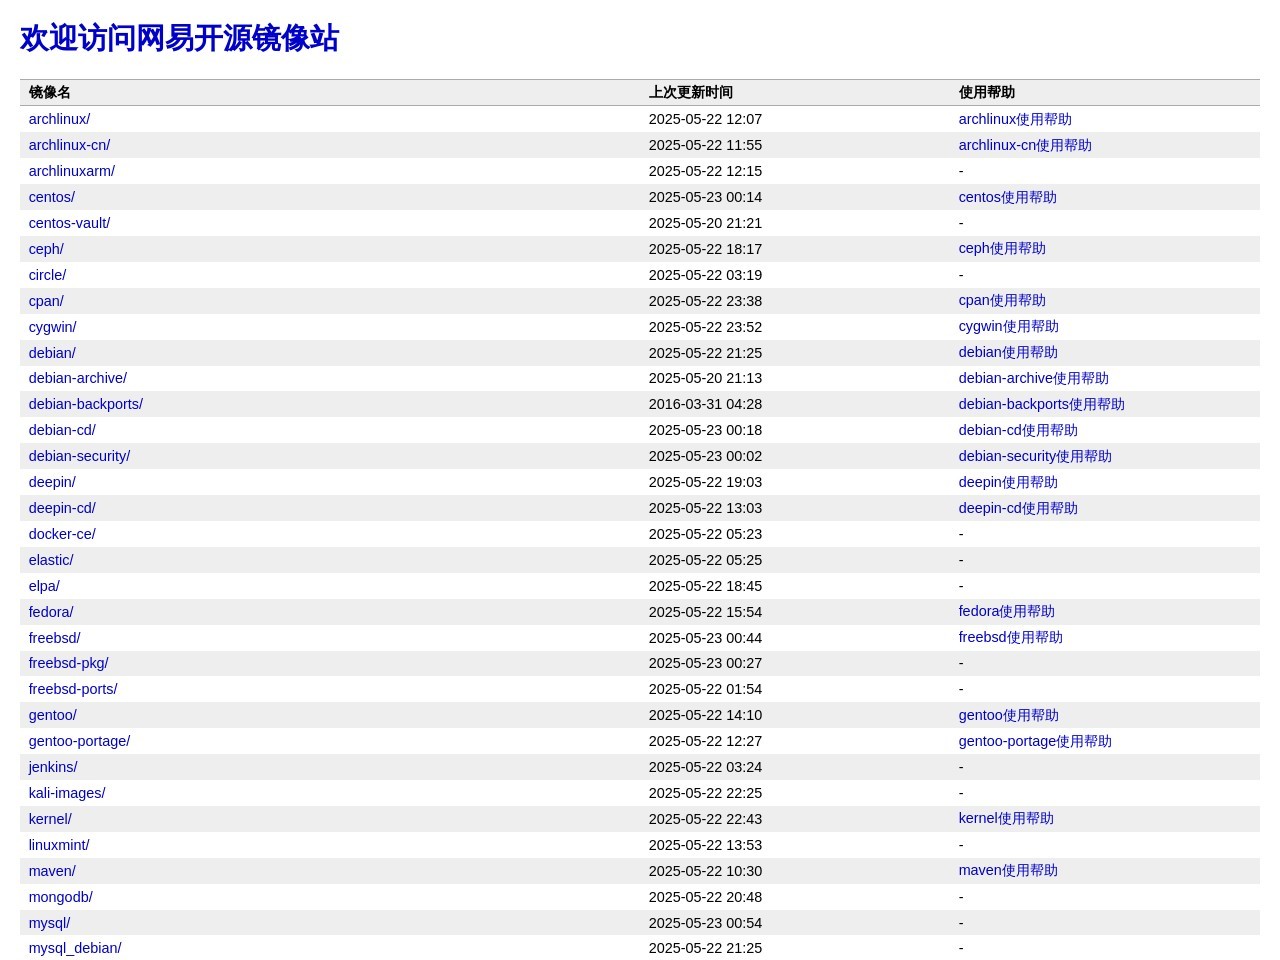
Task: Open the freebsd/ mirror link
Action: (54, 638)
